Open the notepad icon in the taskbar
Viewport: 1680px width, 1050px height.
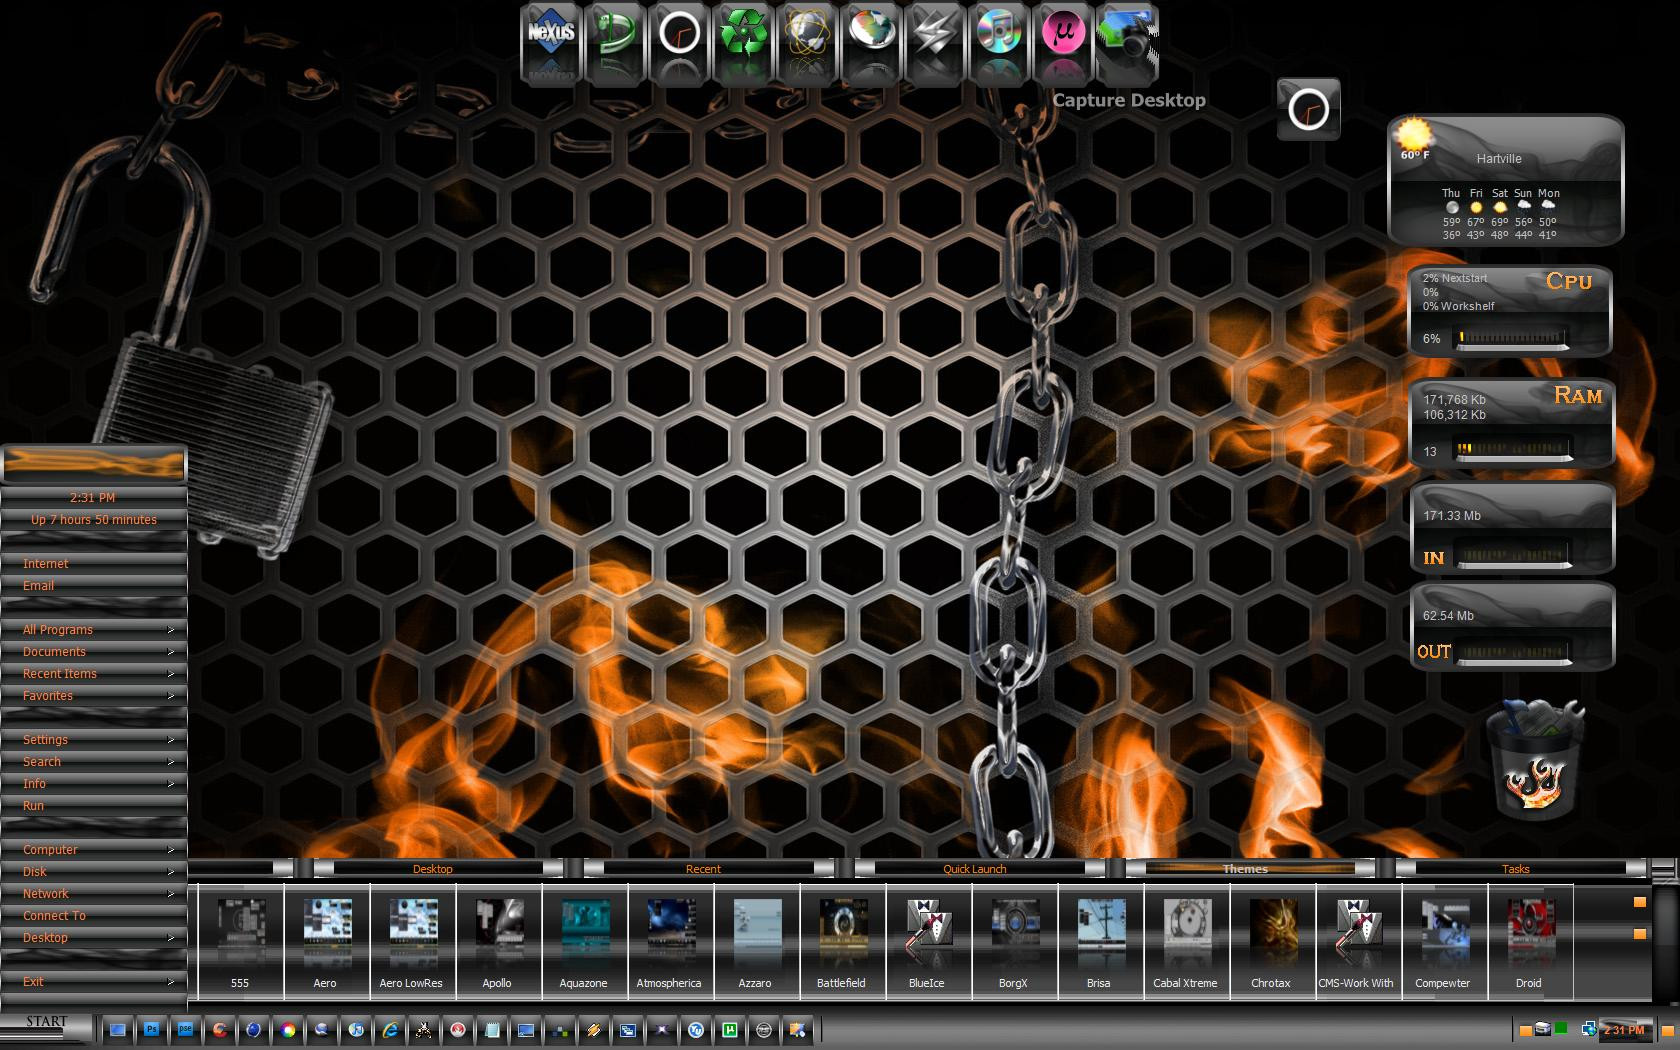point(491,1029)
